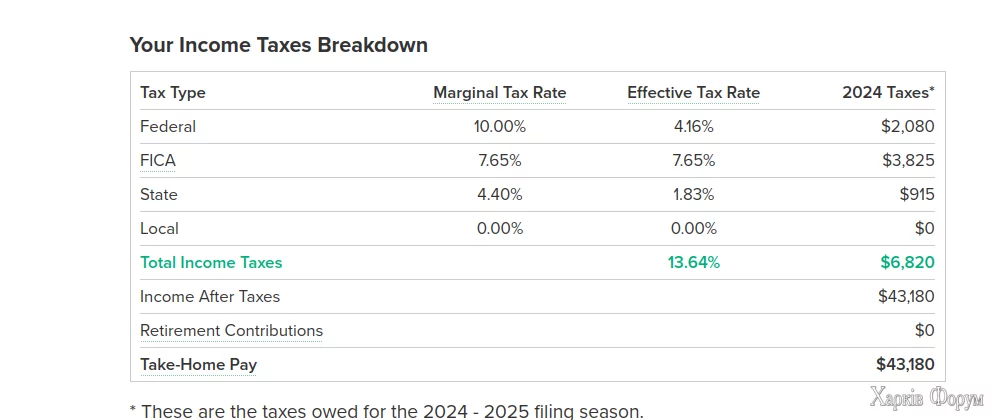Image resolution: width=999 pixels, height=420 pixels.
Task: Open the Federal tax type definition
Action: (x=168, y=127)
